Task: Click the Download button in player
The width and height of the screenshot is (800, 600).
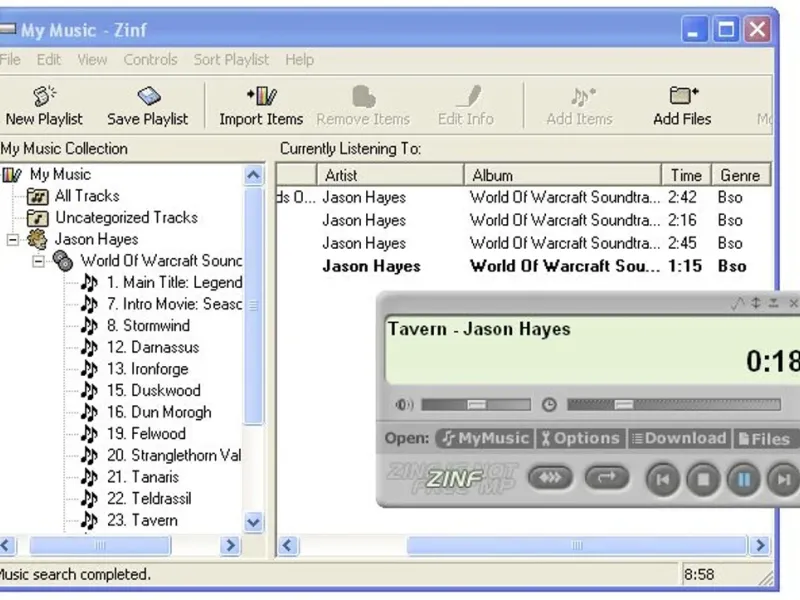Action: (x=679, y=438)
